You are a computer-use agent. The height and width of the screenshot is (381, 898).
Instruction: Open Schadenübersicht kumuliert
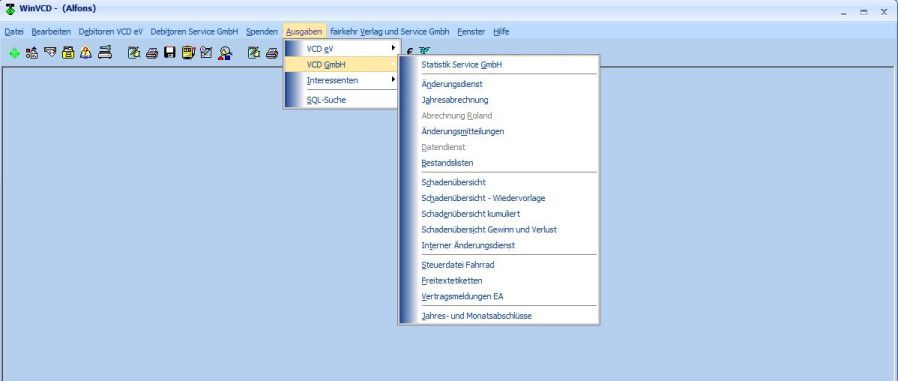coord(499,214)
